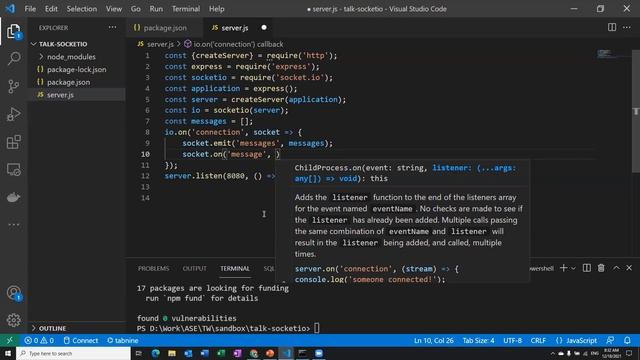Viewport: 640px width, 360px height.
Task: Switch to OUTPUT panel tab
Action: (x=195, y=268)
